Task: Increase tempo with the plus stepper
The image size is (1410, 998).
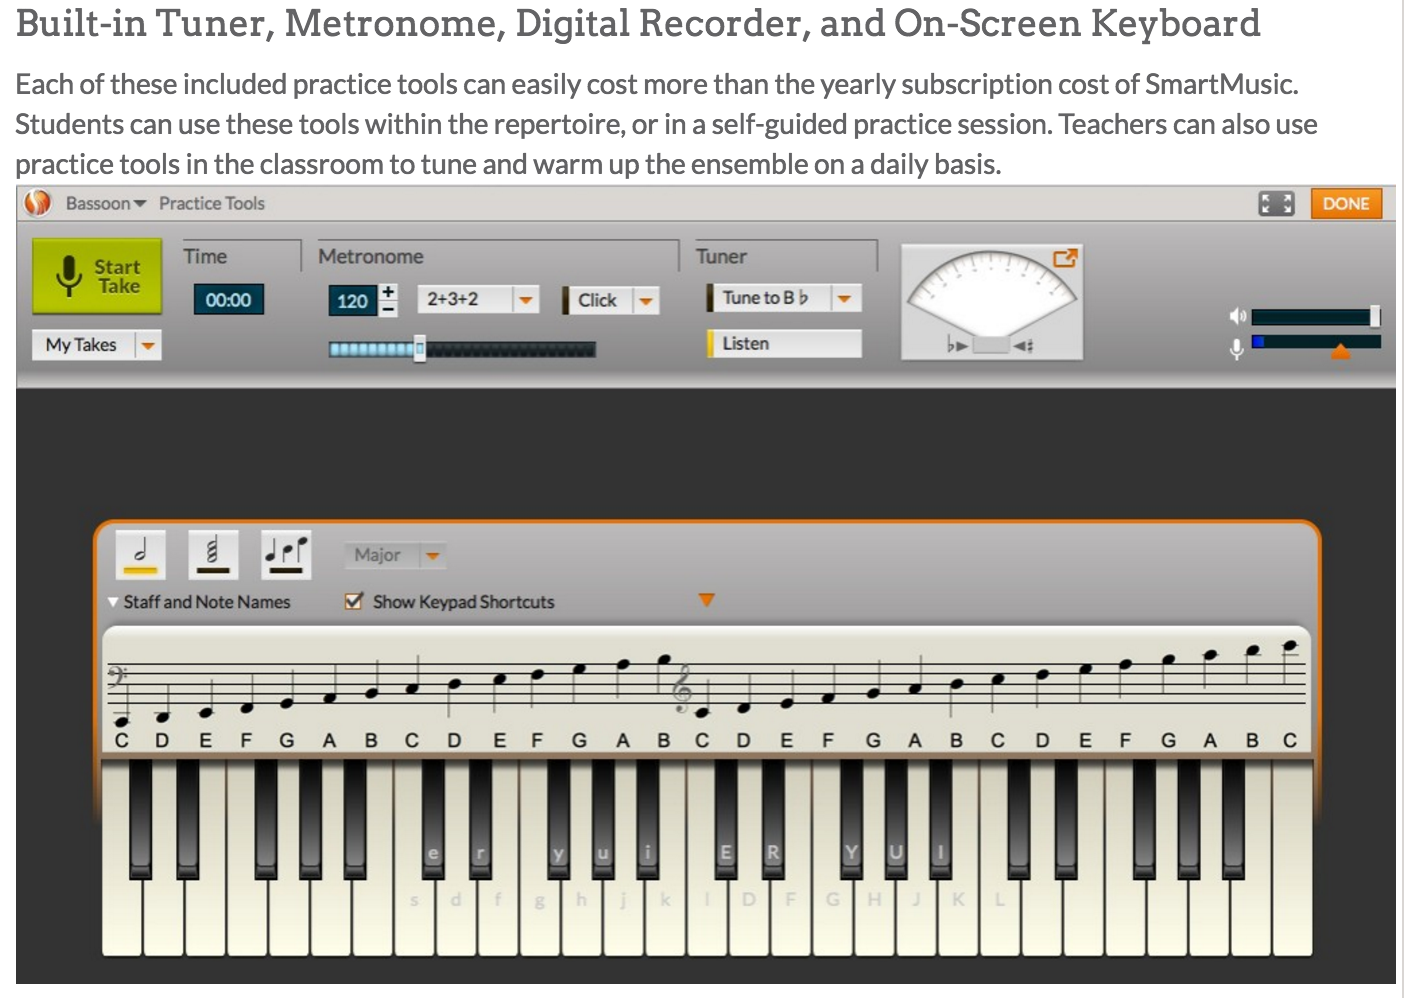Action: 388,292
